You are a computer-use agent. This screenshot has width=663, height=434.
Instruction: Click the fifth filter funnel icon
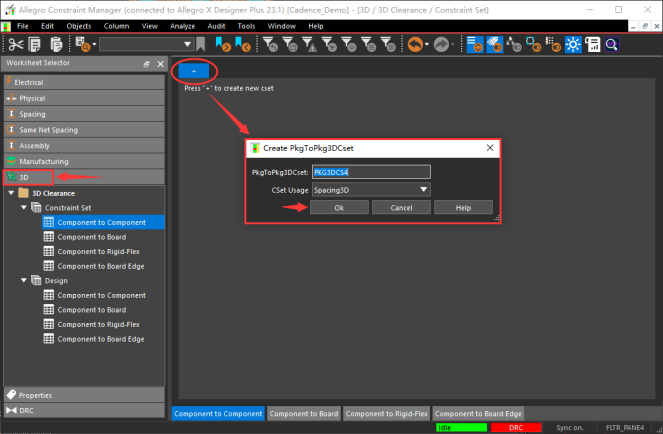point(349,44)
